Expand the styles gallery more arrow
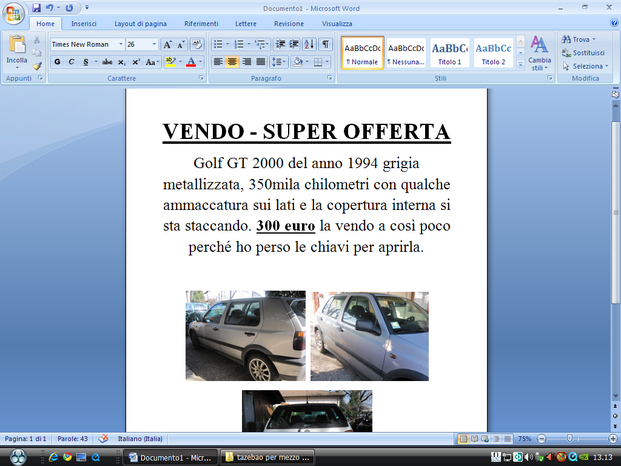621x466 pixels. coord(521,64)
